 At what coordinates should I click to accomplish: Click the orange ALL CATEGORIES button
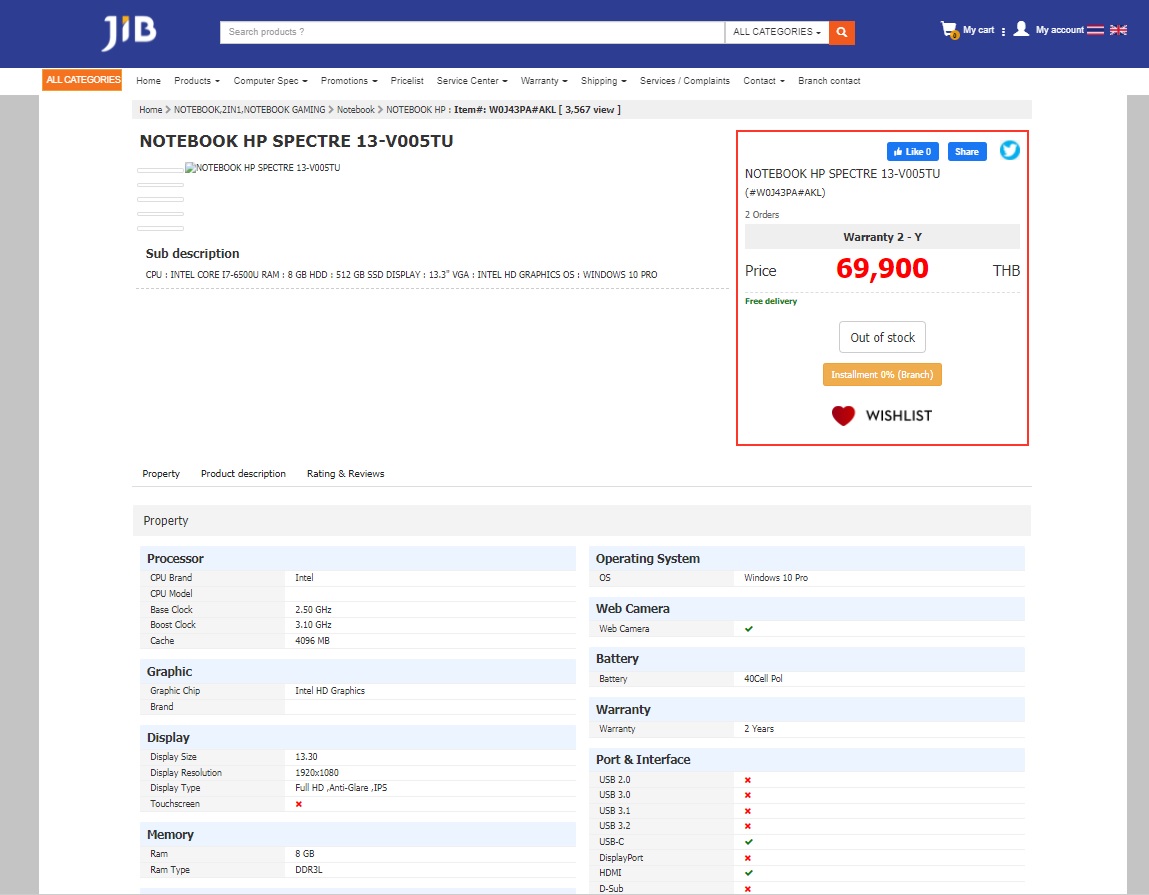coord(82,80)
